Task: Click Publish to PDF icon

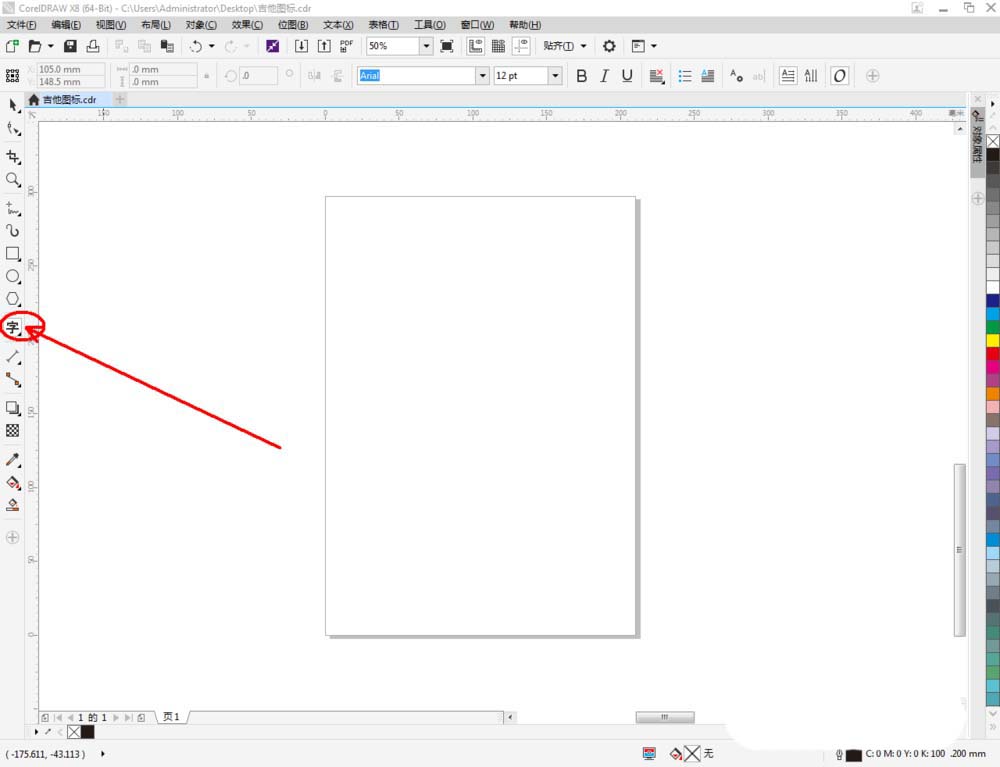Action: pyautogui.click(x=346, y=46)
